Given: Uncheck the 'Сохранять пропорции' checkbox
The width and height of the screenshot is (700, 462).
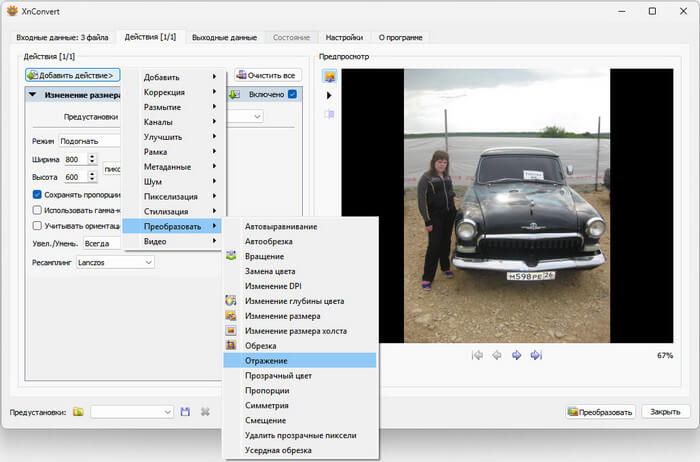Looking at the screenshot, I should [x=37, y=194].
